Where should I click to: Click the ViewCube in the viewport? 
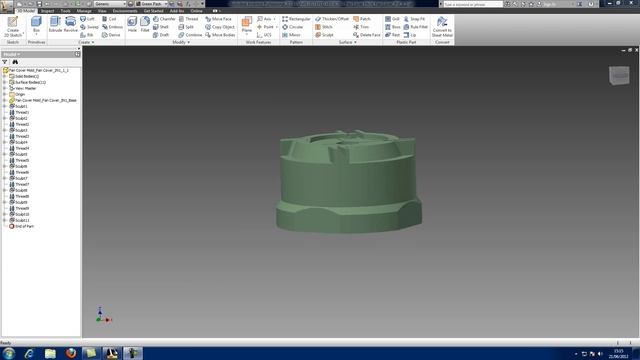point(619,76)
